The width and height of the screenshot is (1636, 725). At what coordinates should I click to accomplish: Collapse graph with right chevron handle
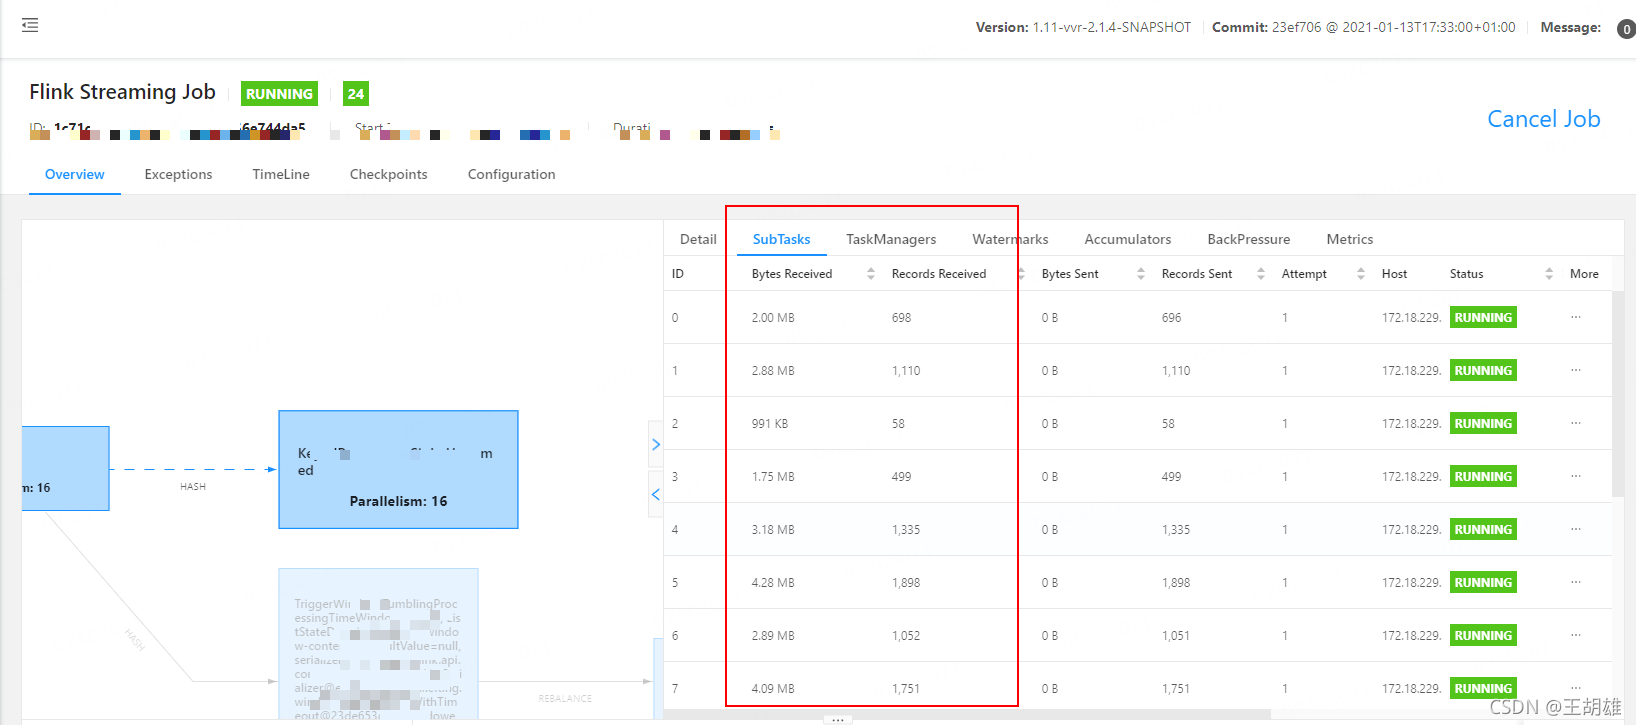pyautogui.click(x=656, y=444)
